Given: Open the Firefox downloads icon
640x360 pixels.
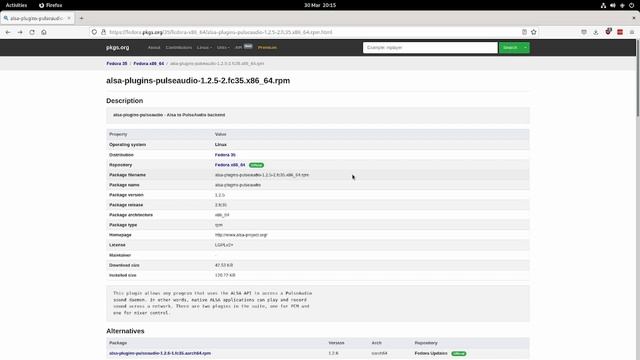Looking at the screenshot, I should click(596, 32).
